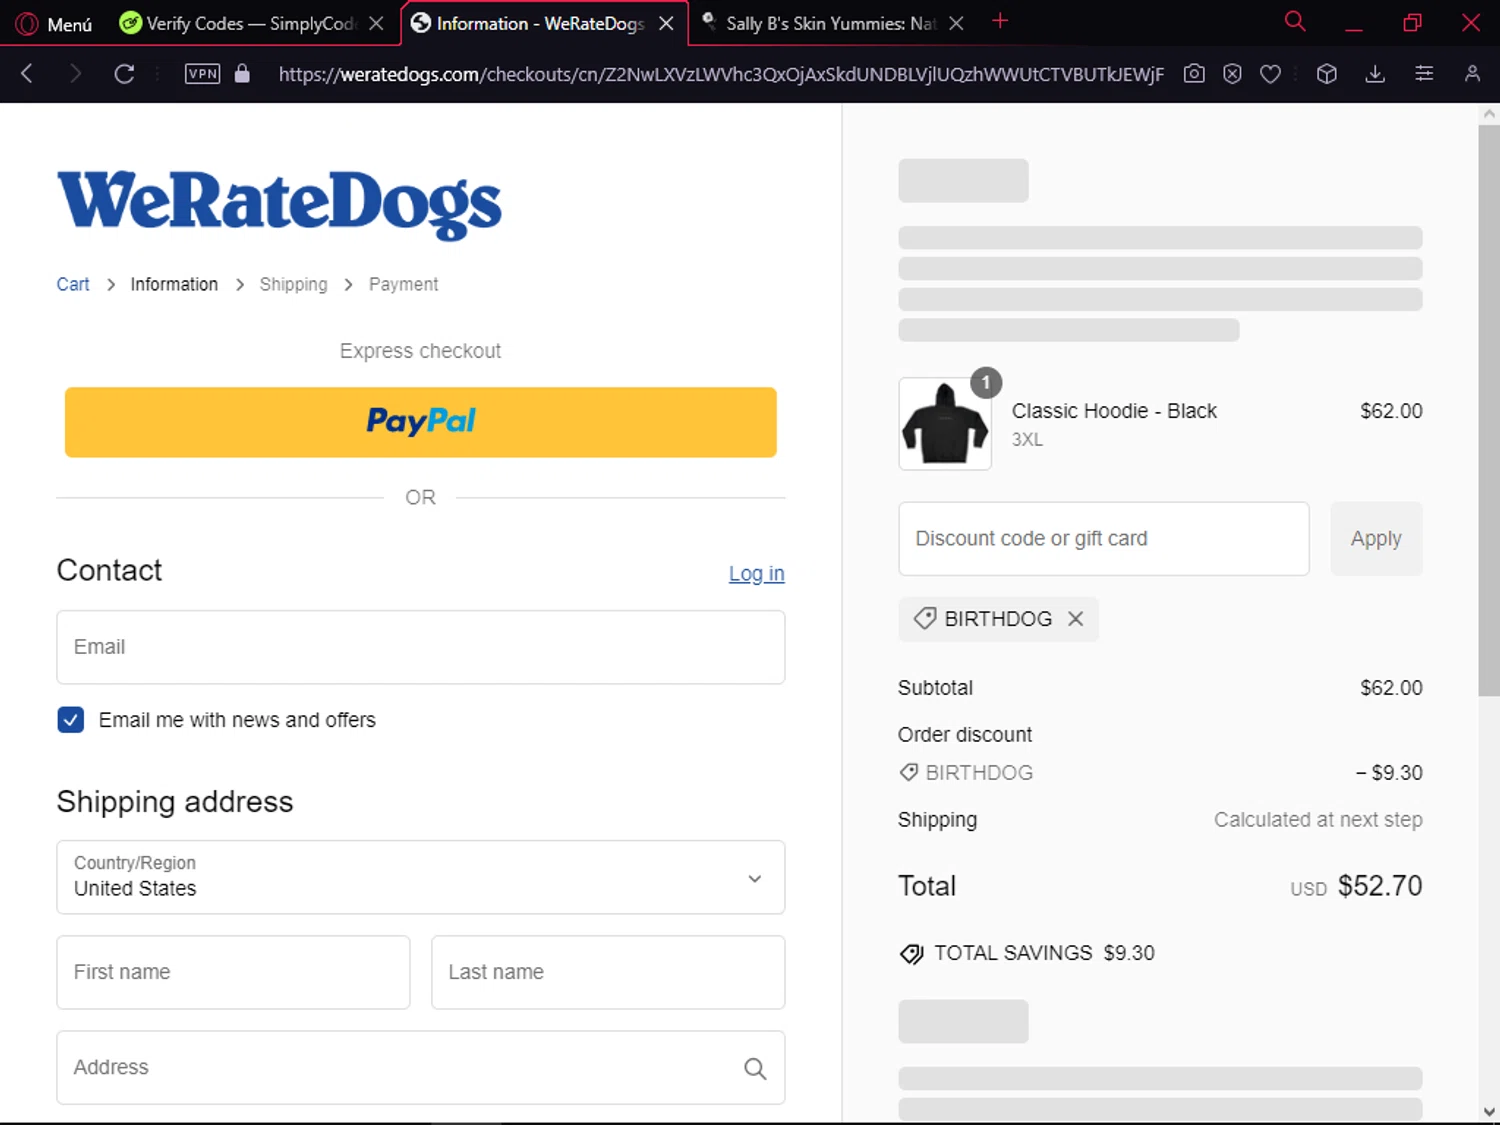Pay with the PayPal express button

[421, 422]
